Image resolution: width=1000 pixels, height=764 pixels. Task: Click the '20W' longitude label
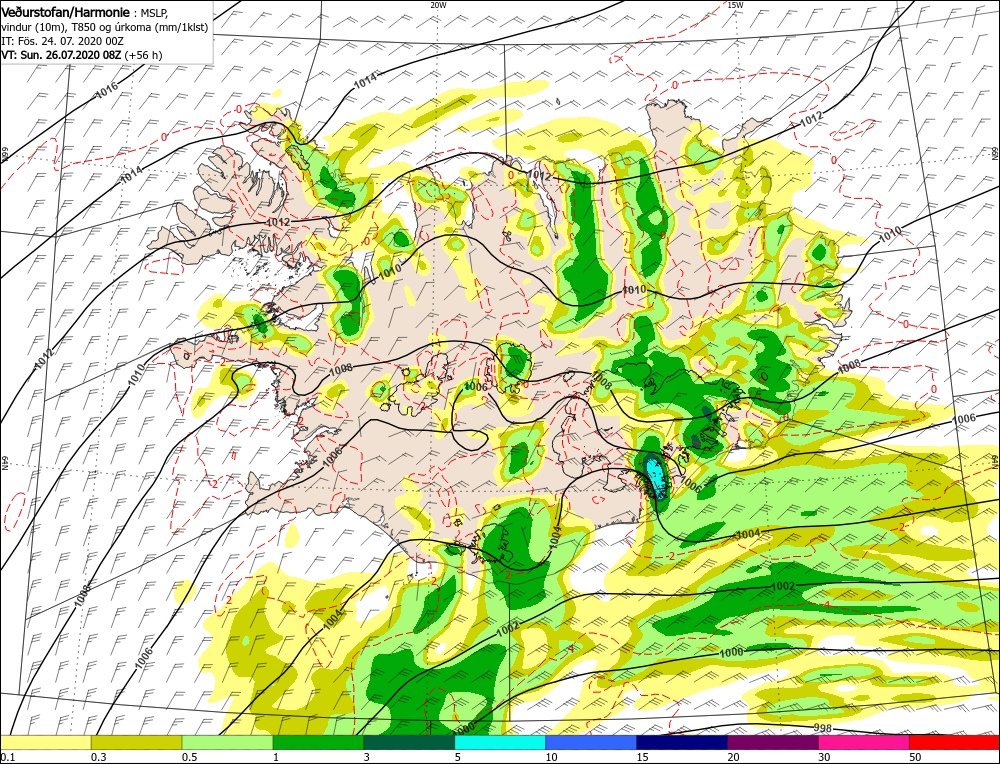click(x=438, y=4)
